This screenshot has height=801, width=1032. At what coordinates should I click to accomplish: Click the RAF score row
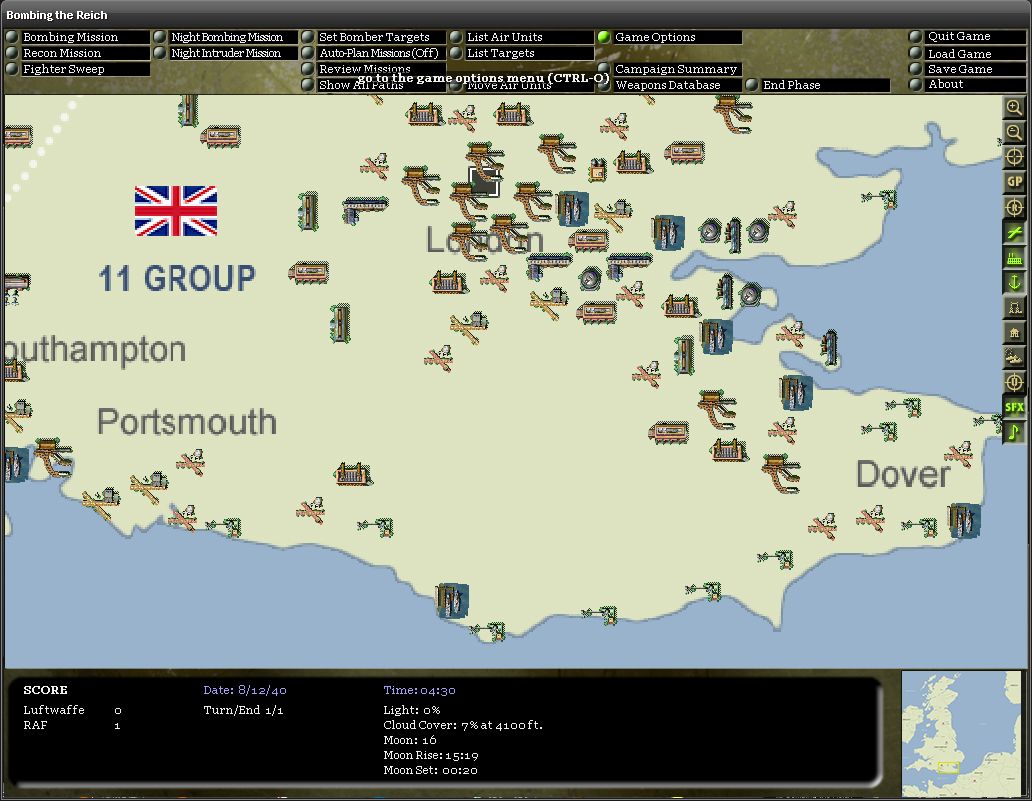(72, 725)
